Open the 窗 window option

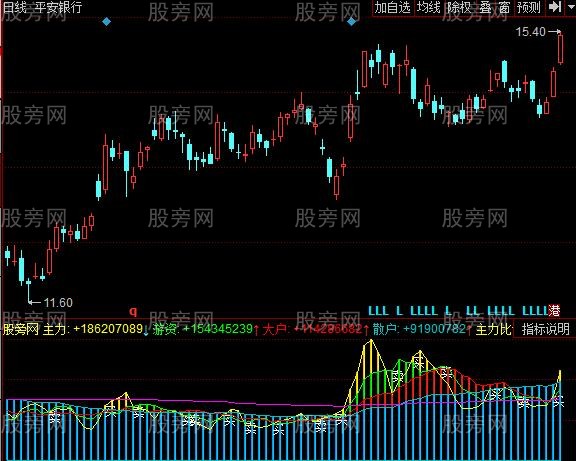click(504, 7)
